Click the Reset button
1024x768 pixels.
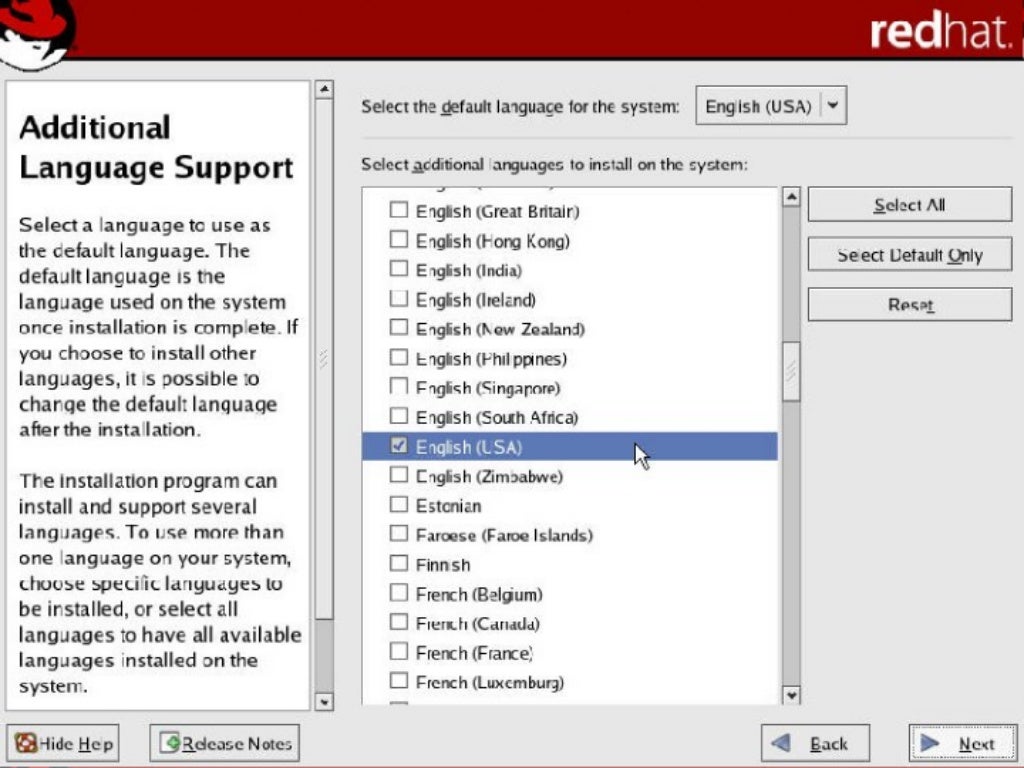coord(910,304)
